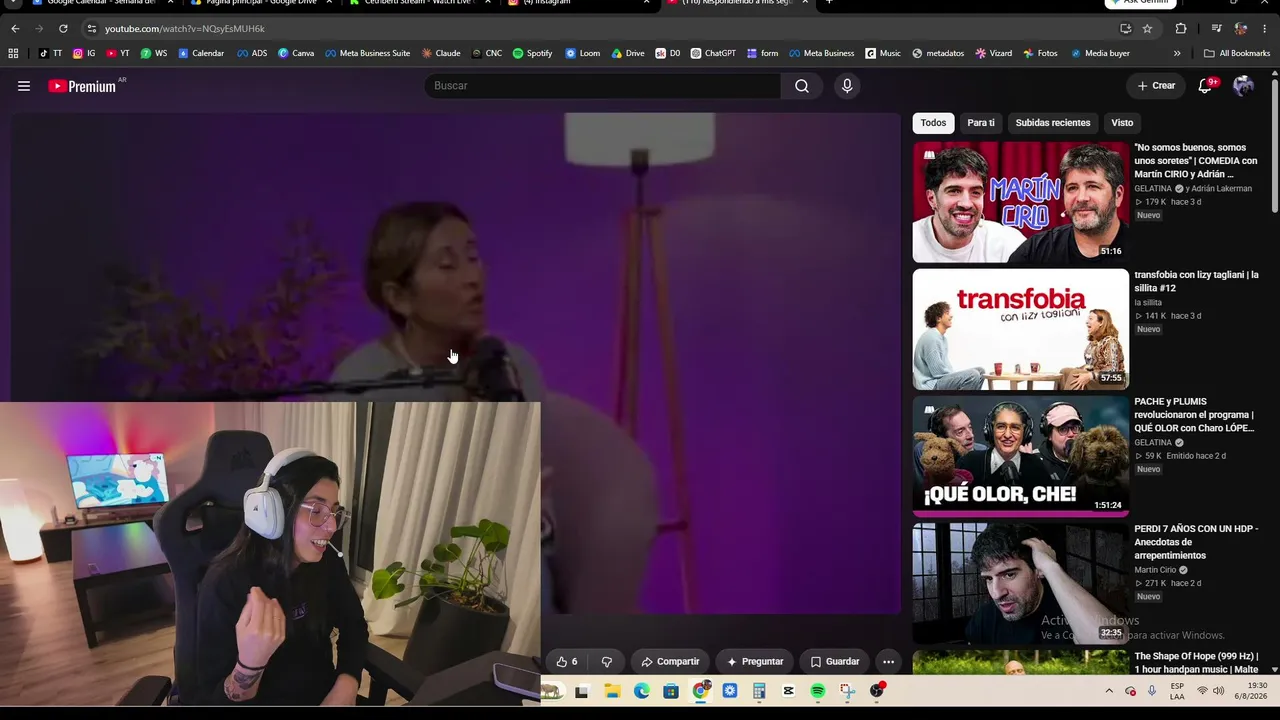Open the YouTube hamburger guide menu
The image size is (1280, 720).
[24, 86]
